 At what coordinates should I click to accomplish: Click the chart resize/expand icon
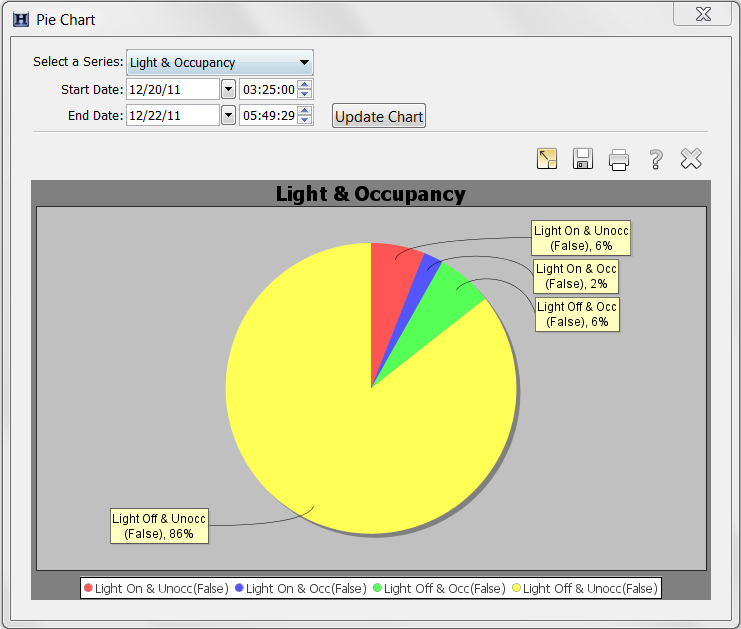point(546,158)
